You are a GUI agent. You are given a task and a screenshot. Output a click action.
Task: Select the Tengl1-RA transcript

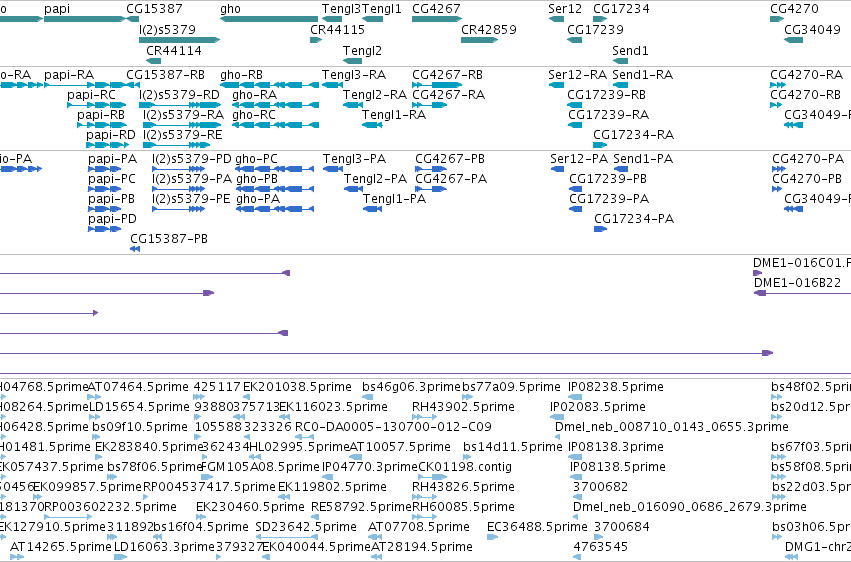pyautogui.click(x=372, y=125)
